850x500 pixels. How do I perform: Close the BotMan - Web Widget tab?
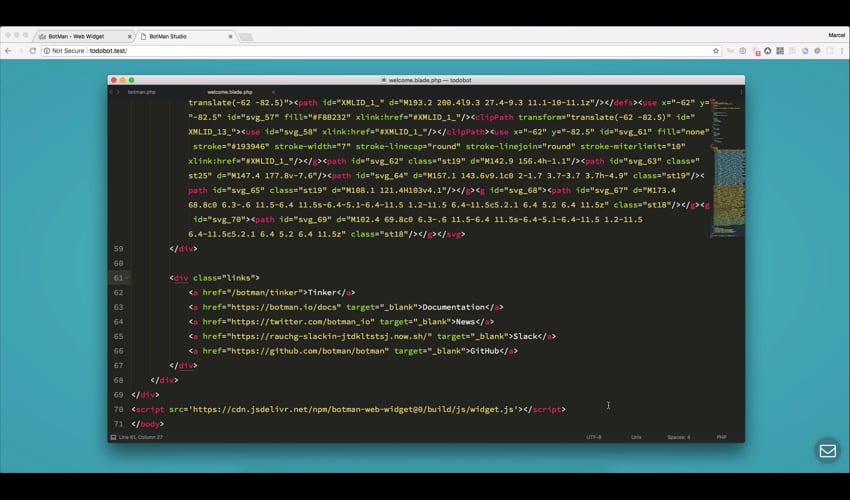(x=130, y=37)
